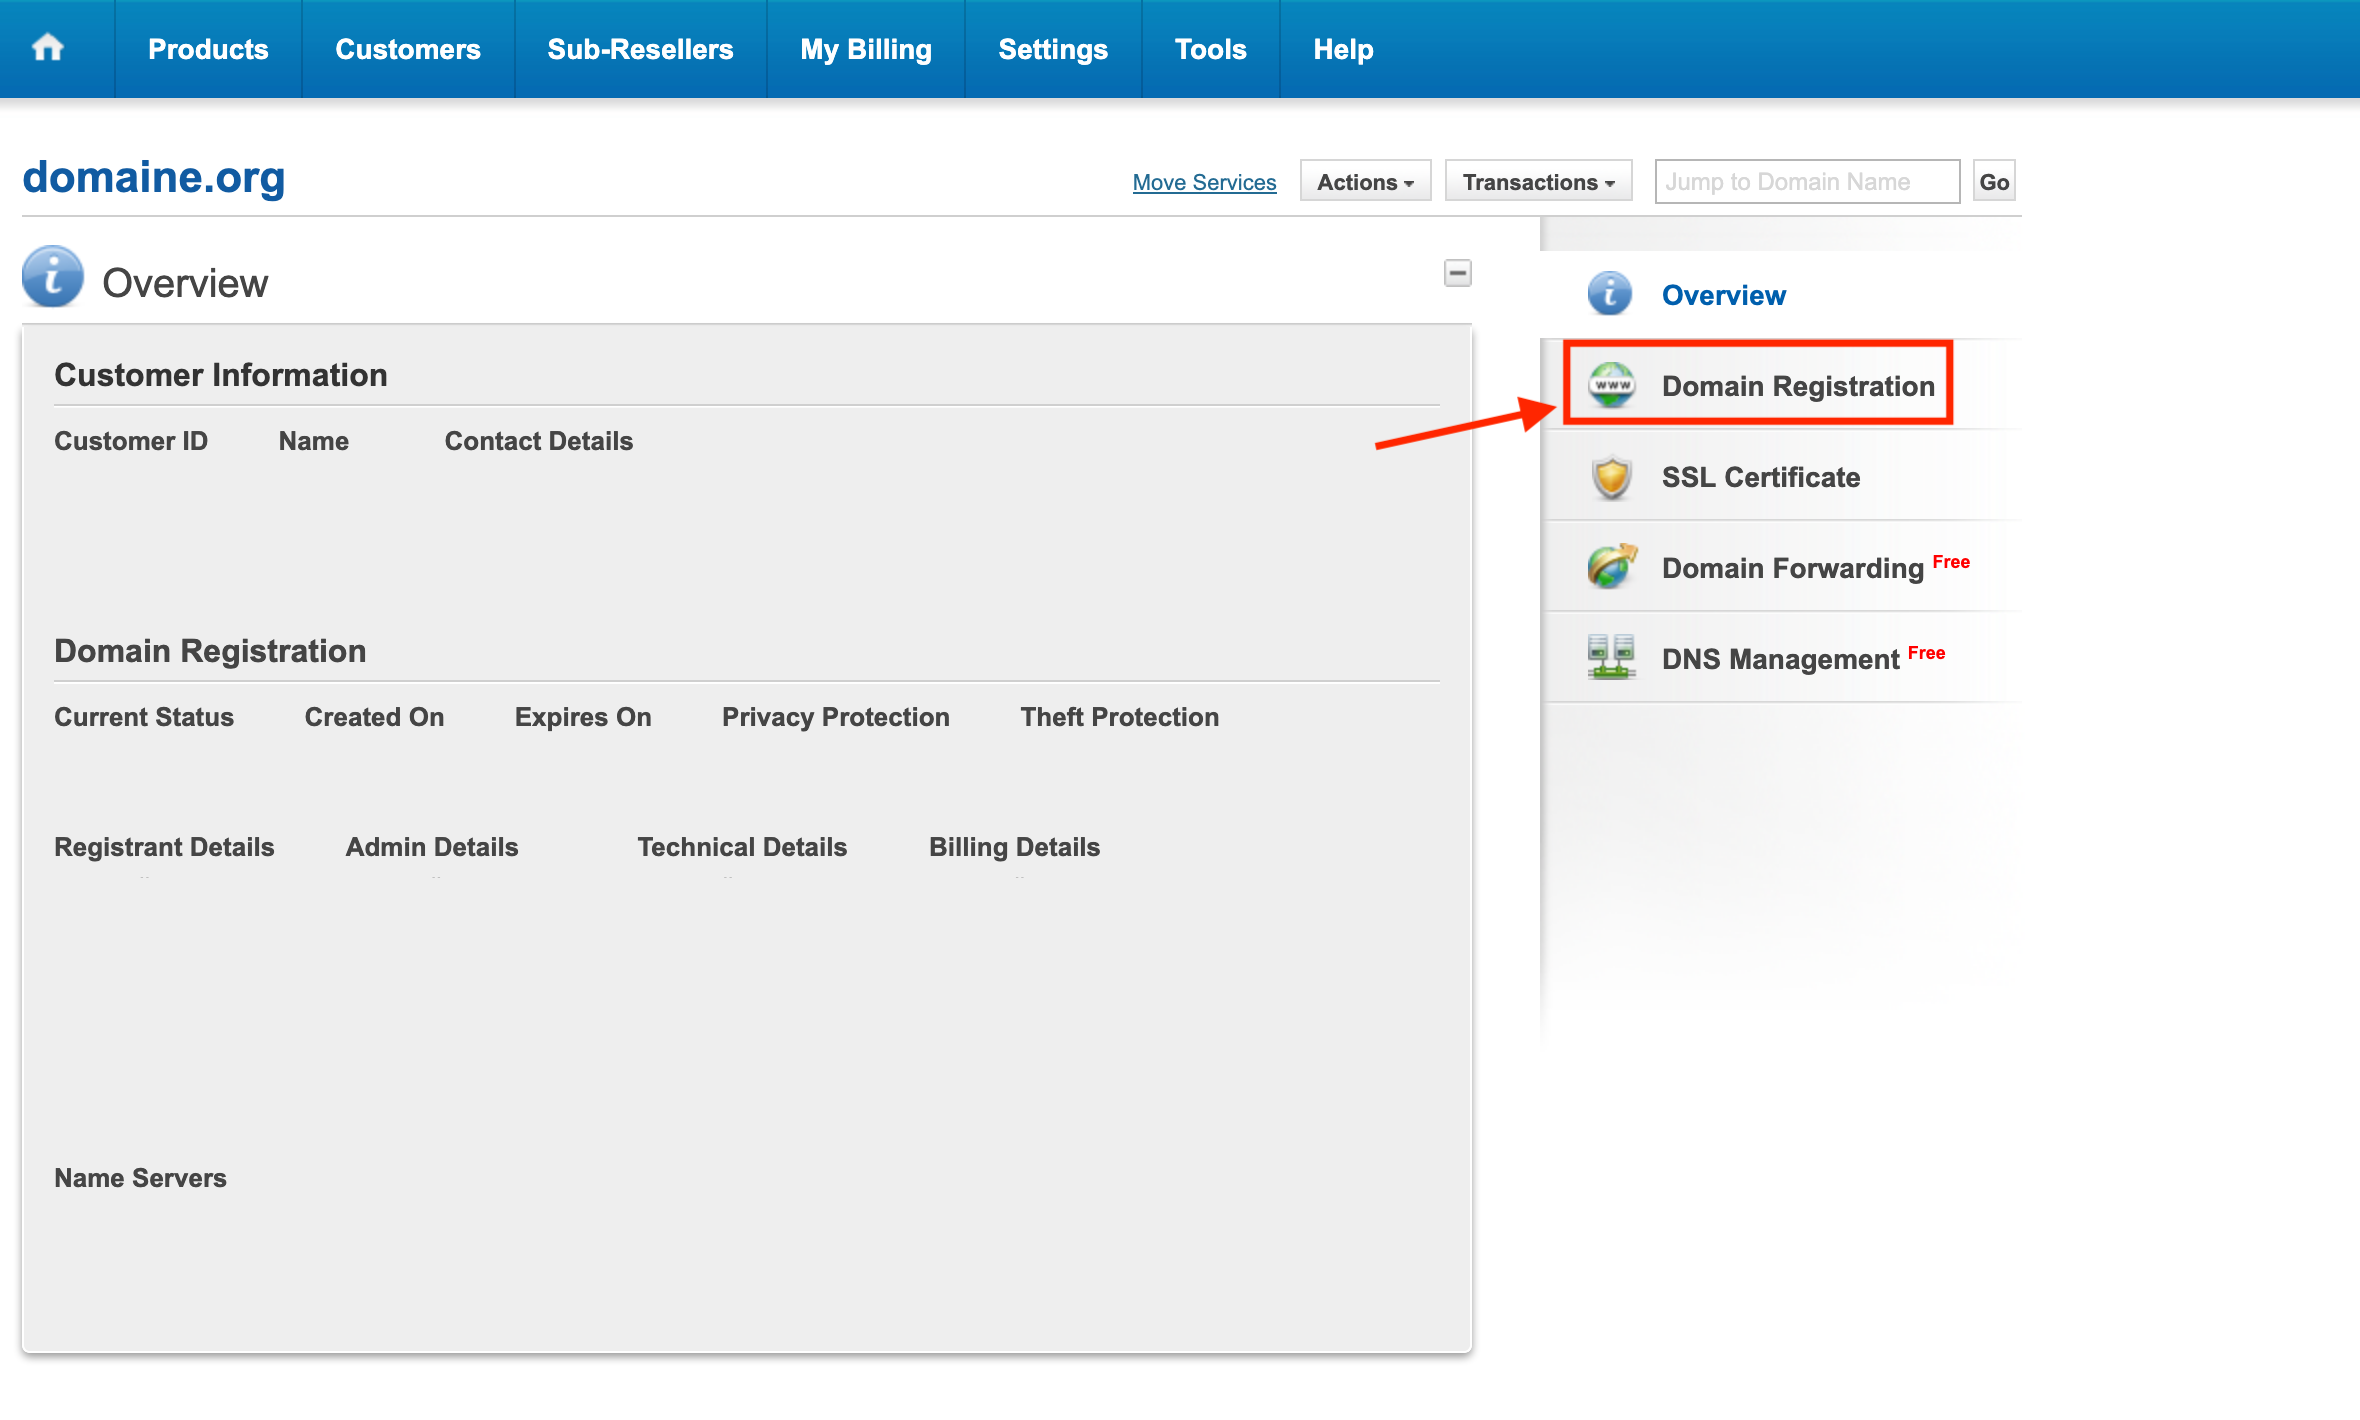Open SSL Certificate in the sidebar
Screen dimensions: 2360x1420
[1761, 477]
